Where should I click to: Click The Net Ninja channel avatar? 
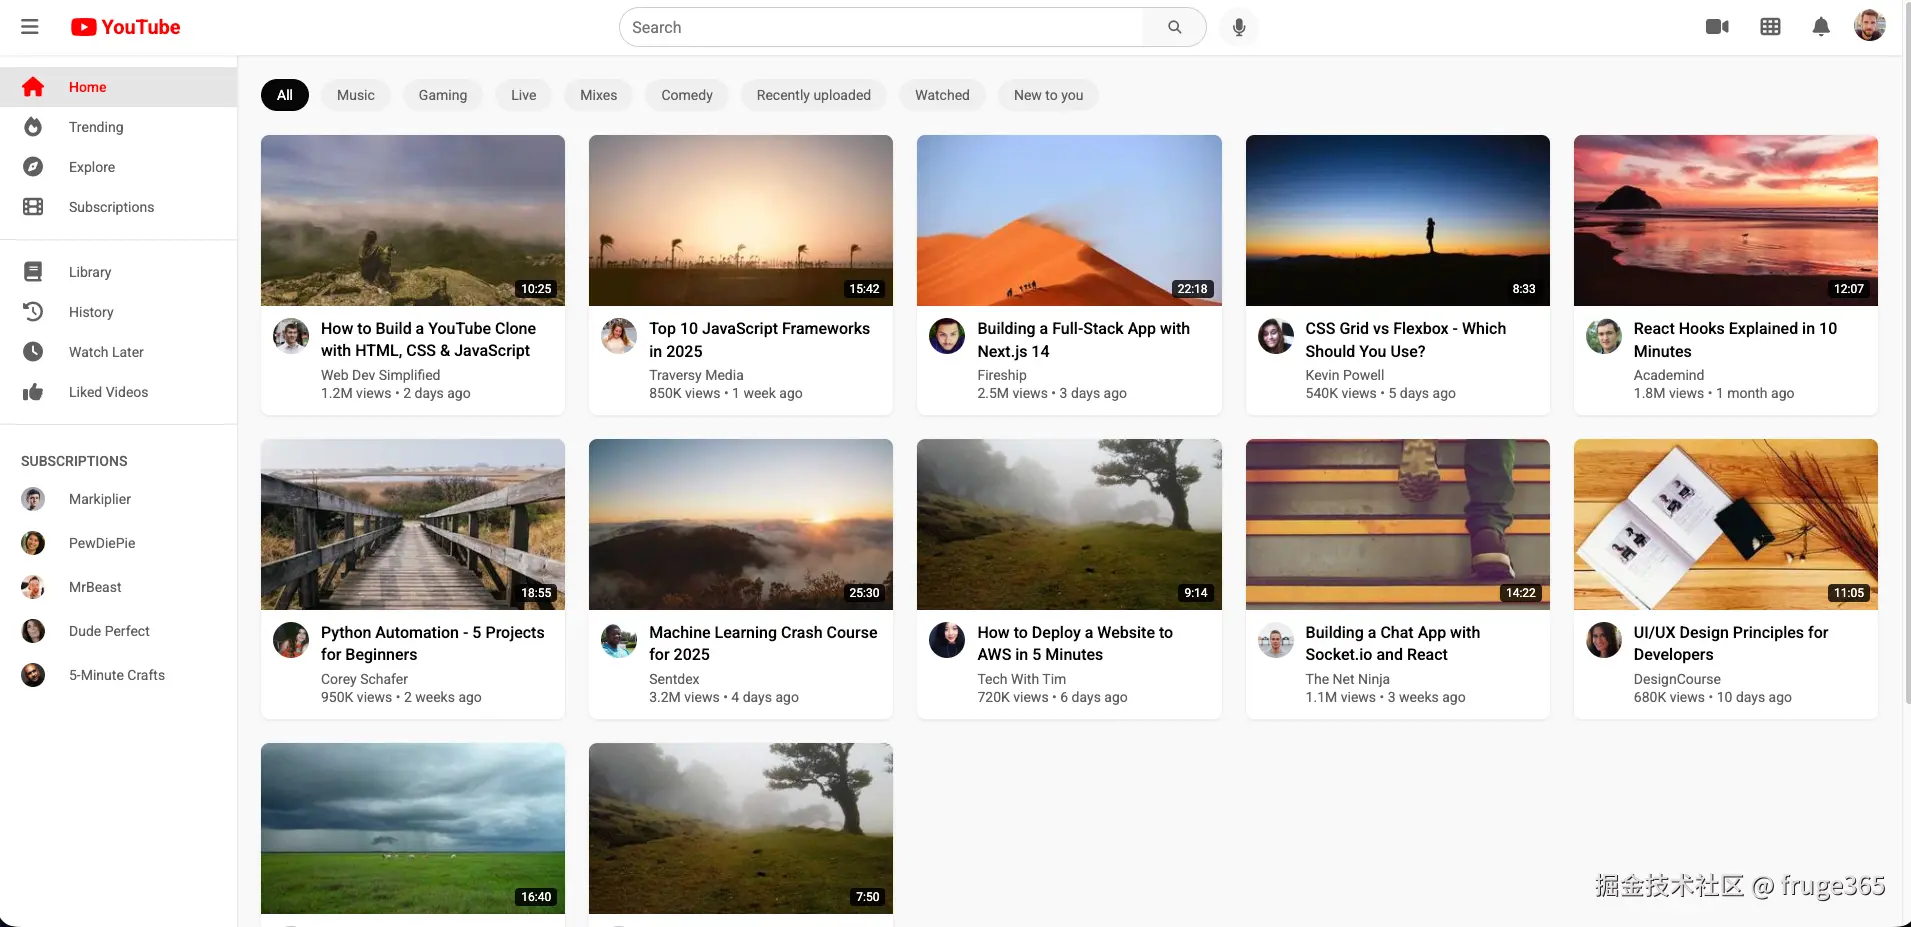[1275, 640]
